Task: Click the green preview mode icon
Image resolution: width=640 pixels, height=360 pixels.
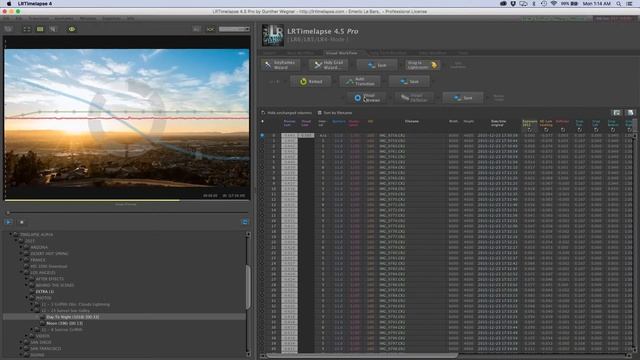Action: 40,29
